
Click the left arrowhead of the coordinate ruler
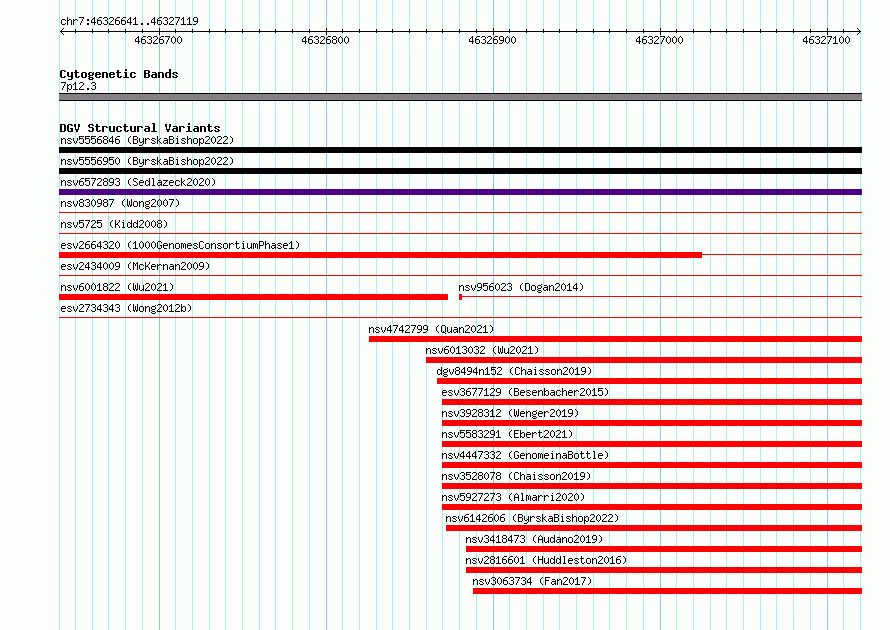pyautogui.click(x=62, y=31)
